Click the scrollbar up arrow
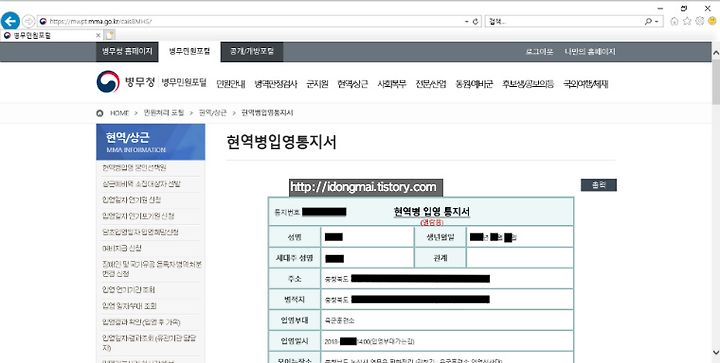 [716, 53]
